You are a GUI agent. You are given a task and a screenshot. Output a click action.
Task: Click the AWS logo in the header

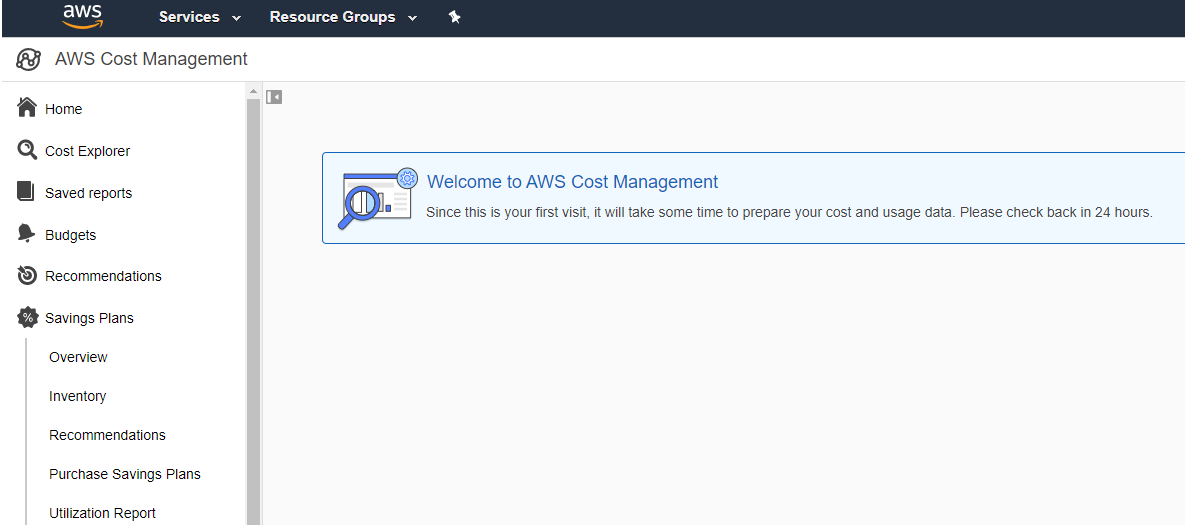[x=82, y=16]
